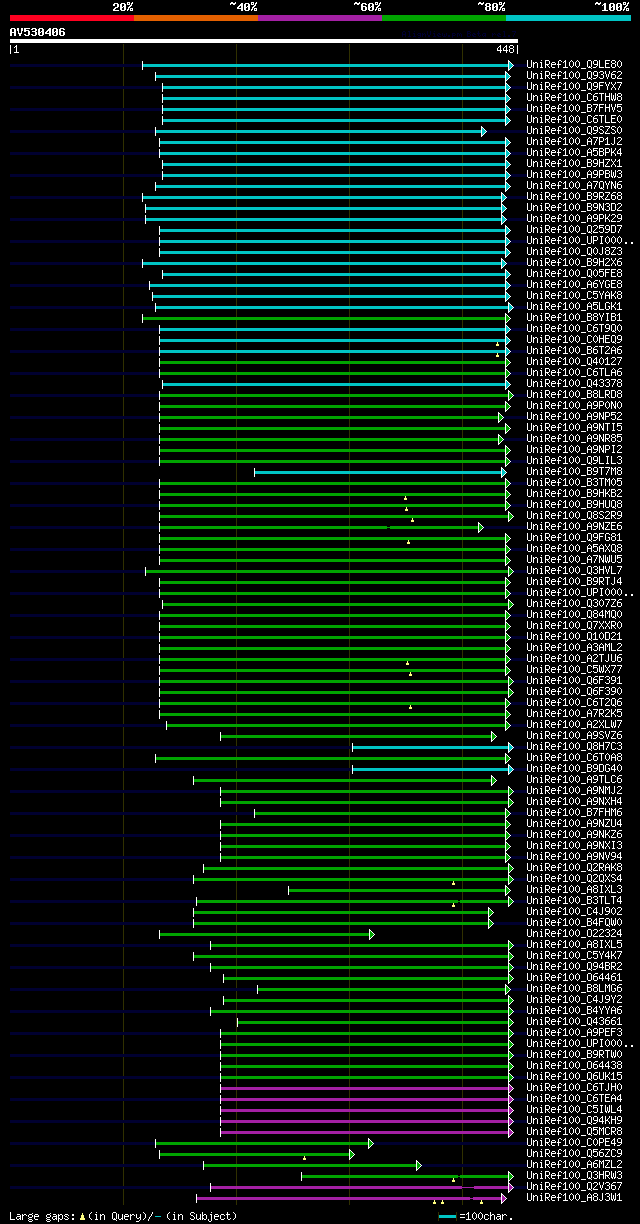Open the UniRef100_Q9LE80 hit label

pos(574,65)
